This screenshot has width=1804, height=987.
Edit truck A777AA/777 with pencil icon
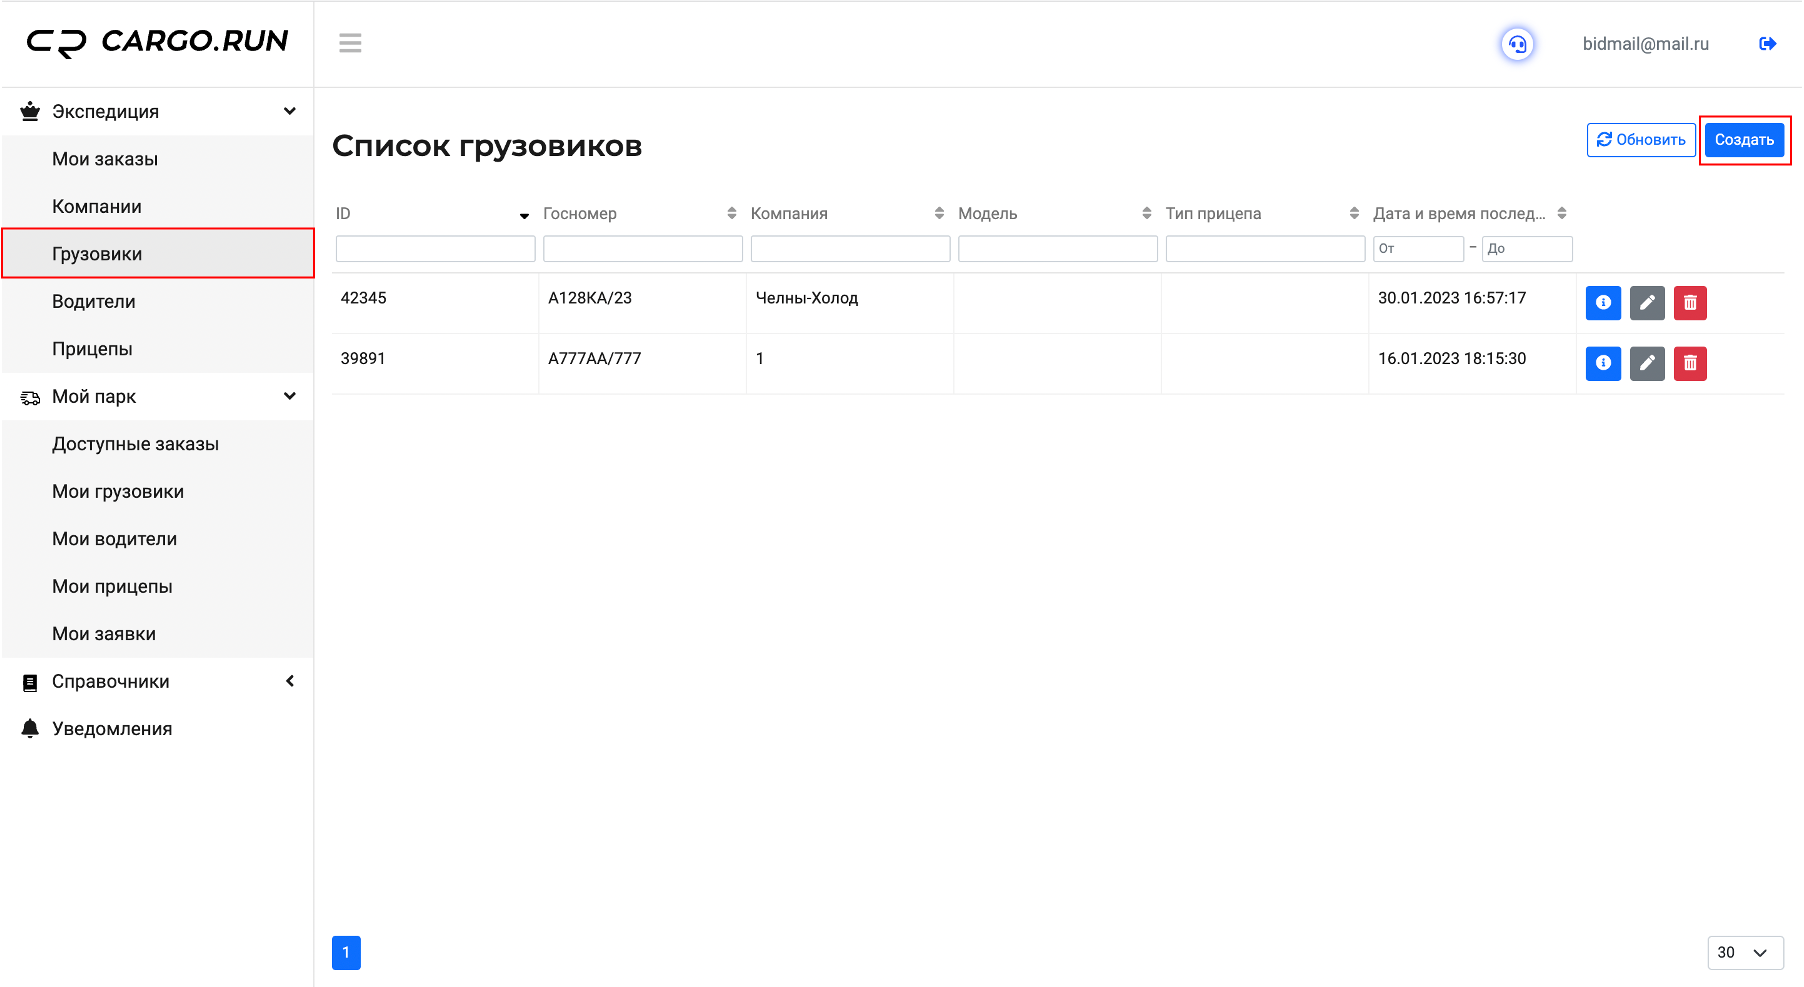(1647, 363)
